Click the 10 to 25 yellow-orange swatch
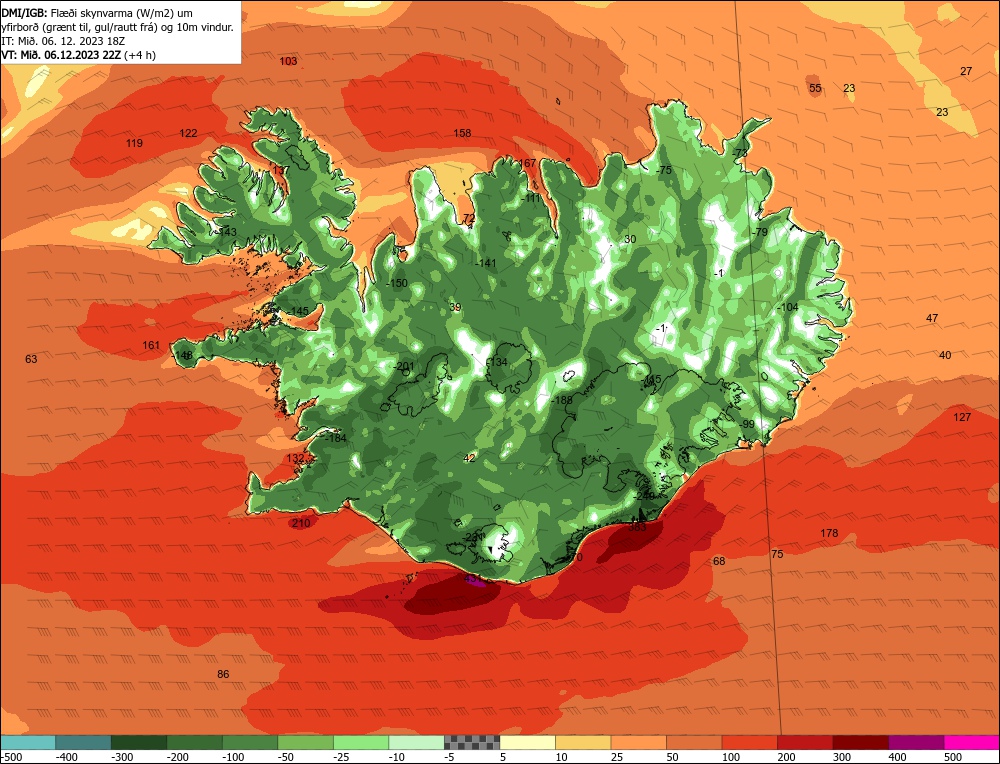Image resolution: width=1000 pixels, height=764 pixels. pos(584,742)
